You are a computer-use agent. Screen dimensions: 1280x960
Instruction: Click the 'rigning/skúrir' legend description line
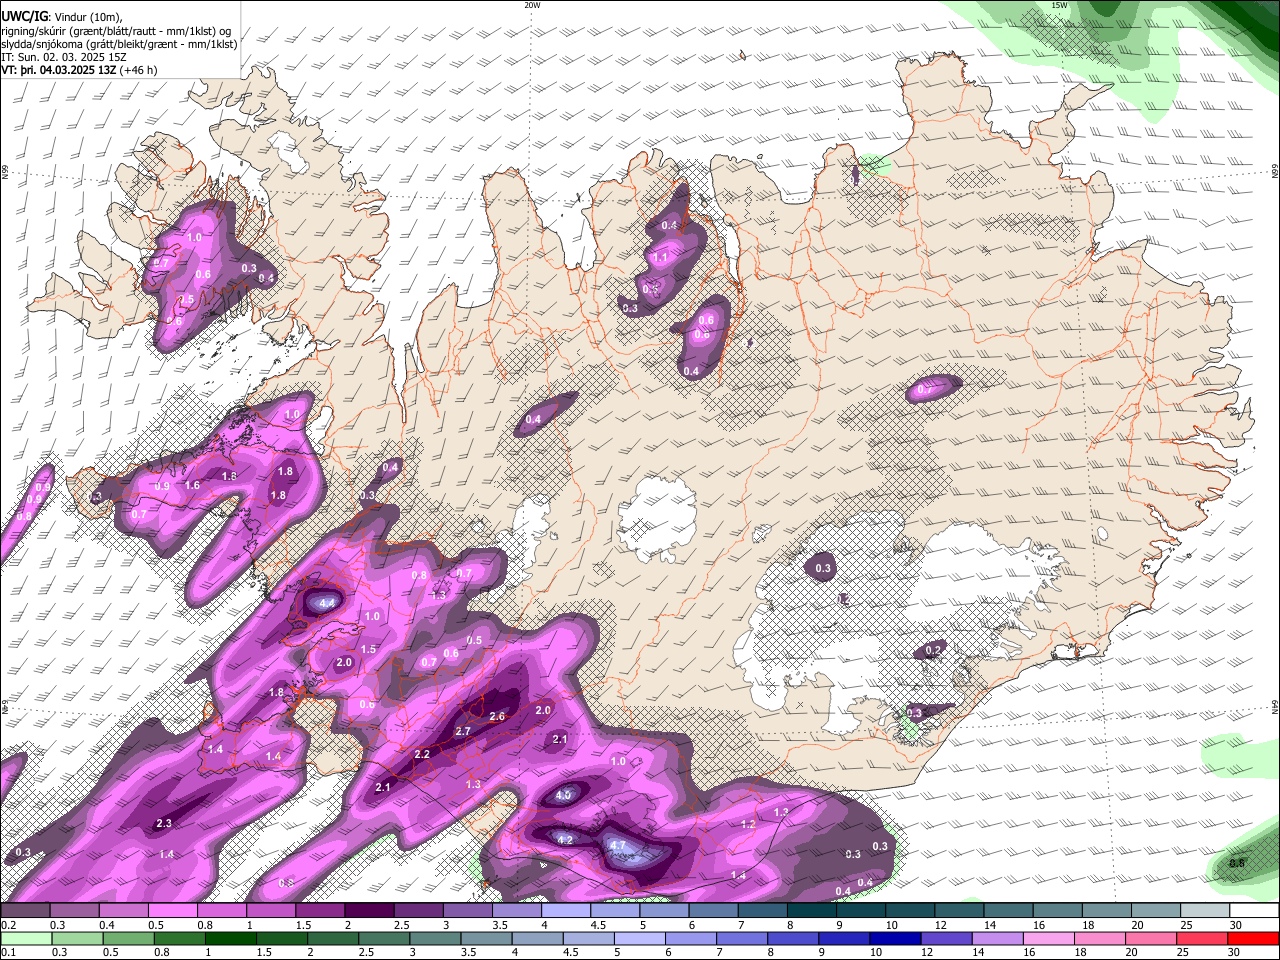click(x=116, y=31)
